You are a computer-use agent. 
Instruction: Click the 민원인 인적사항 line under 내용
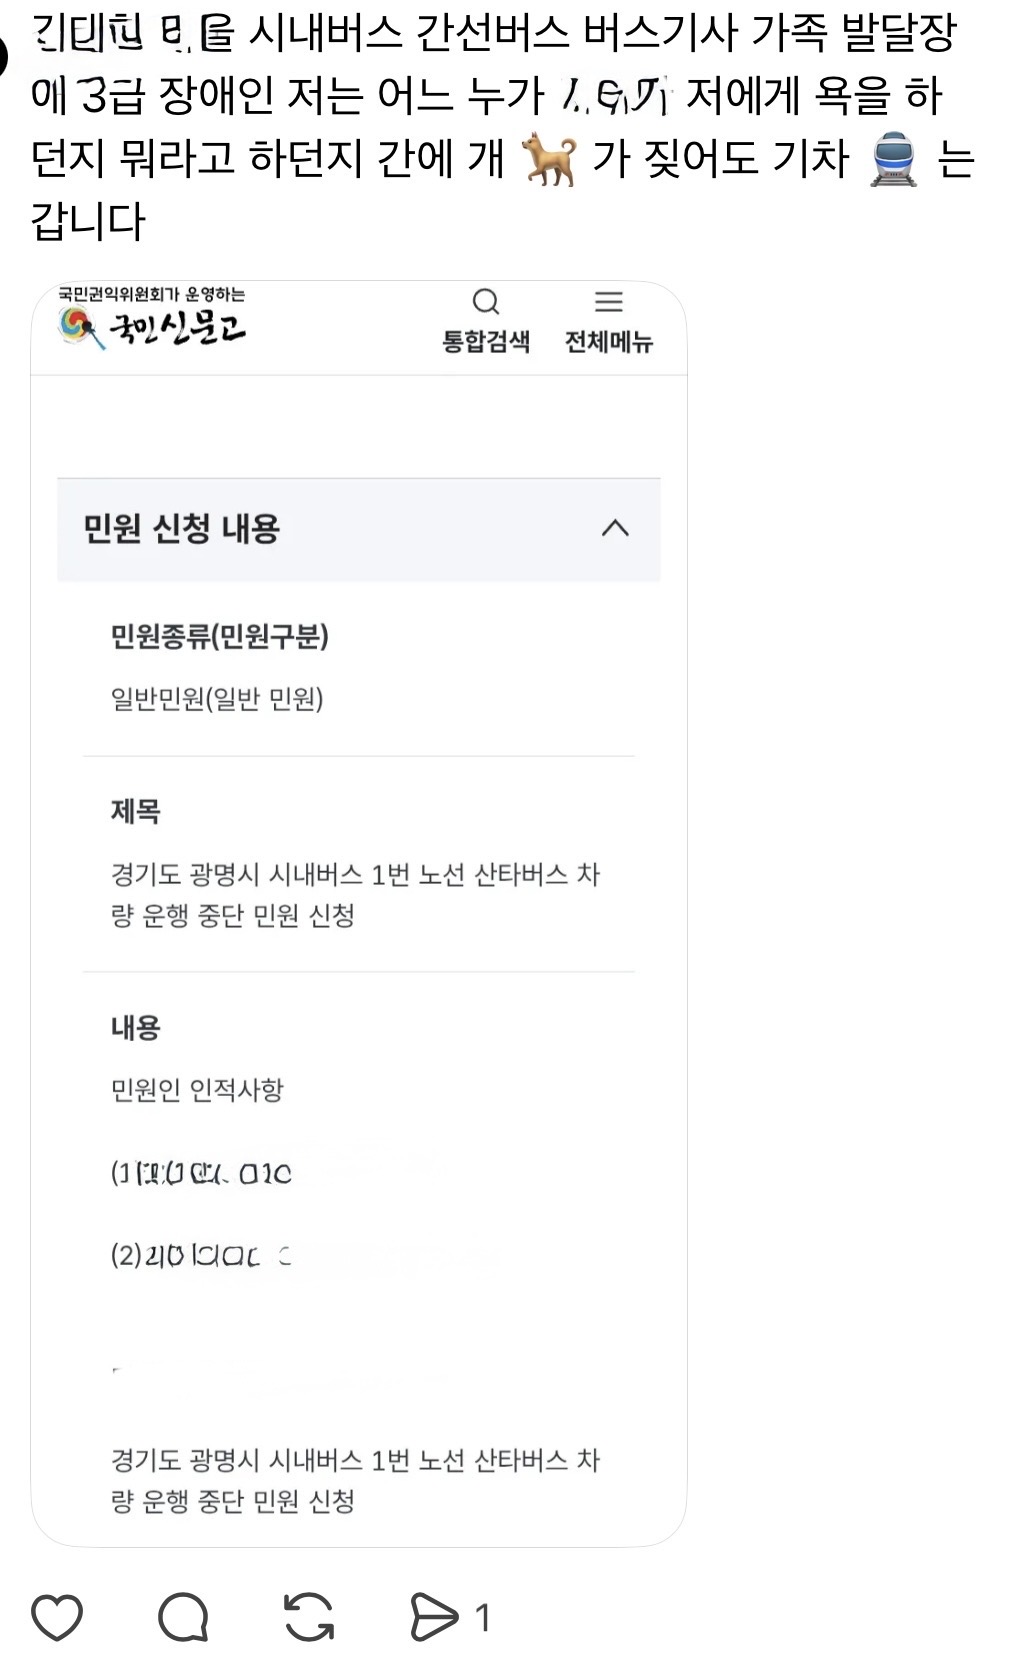pyautogui.click(x=197, y=1089)
